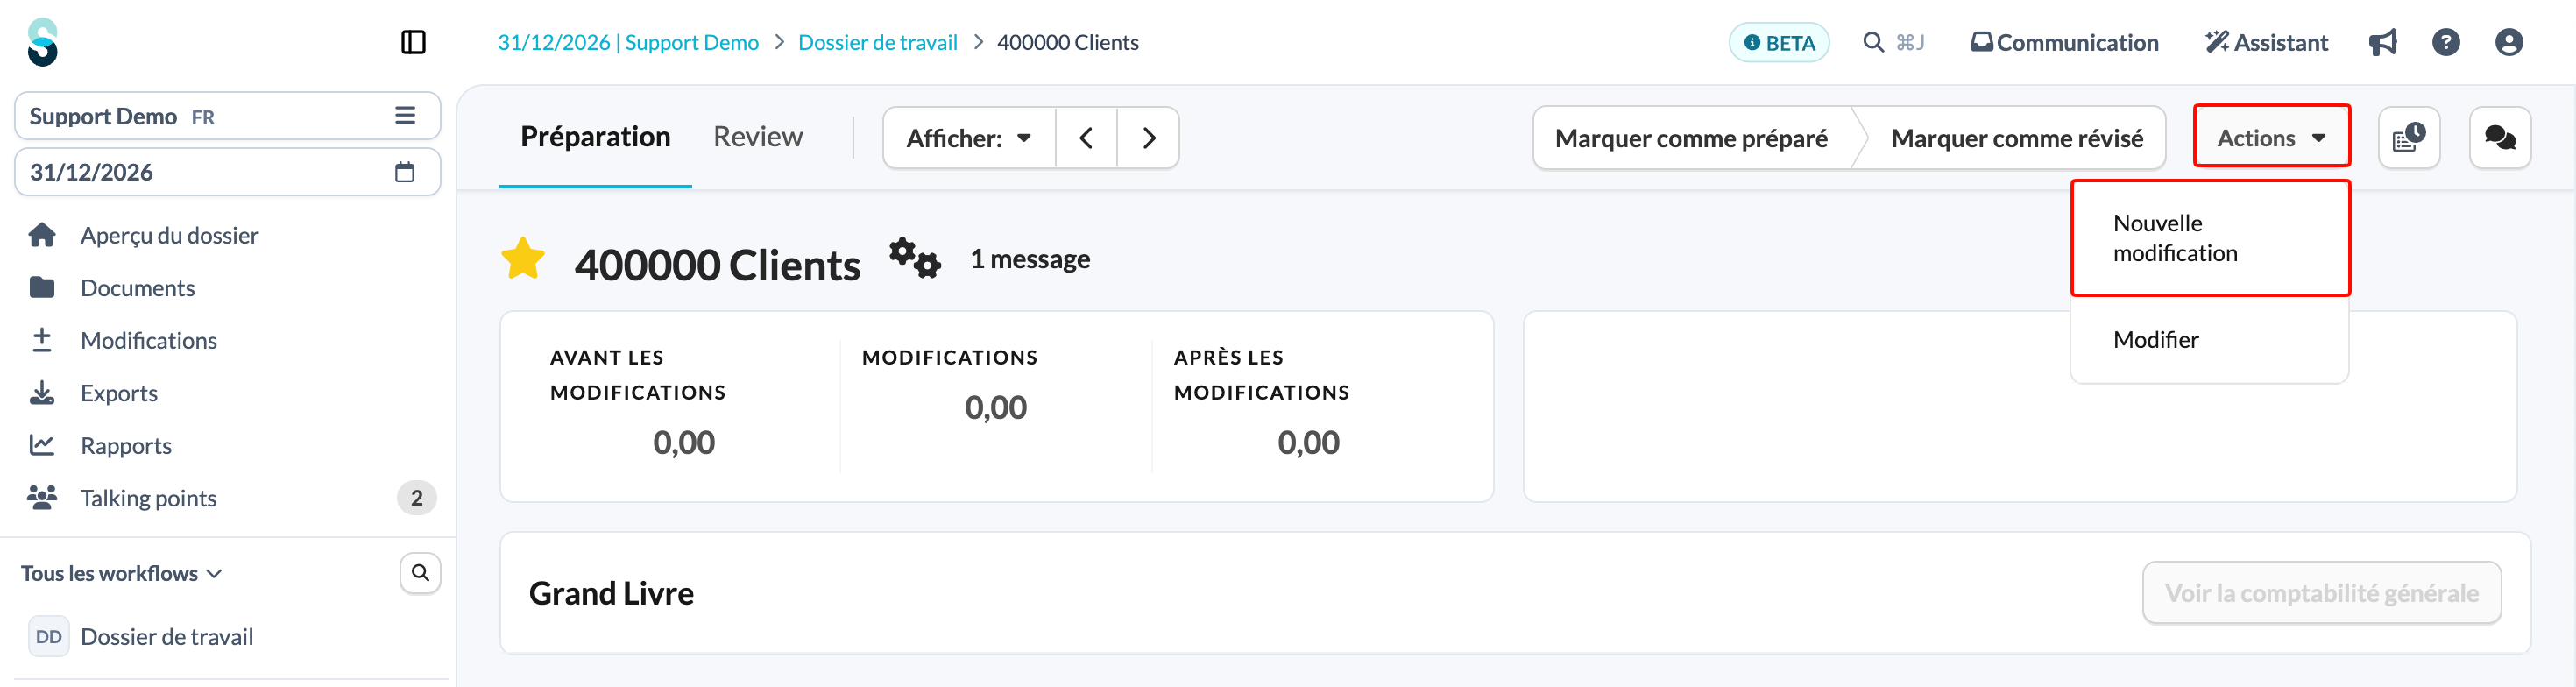Open Talking points in sidebar

pos(148,498)
